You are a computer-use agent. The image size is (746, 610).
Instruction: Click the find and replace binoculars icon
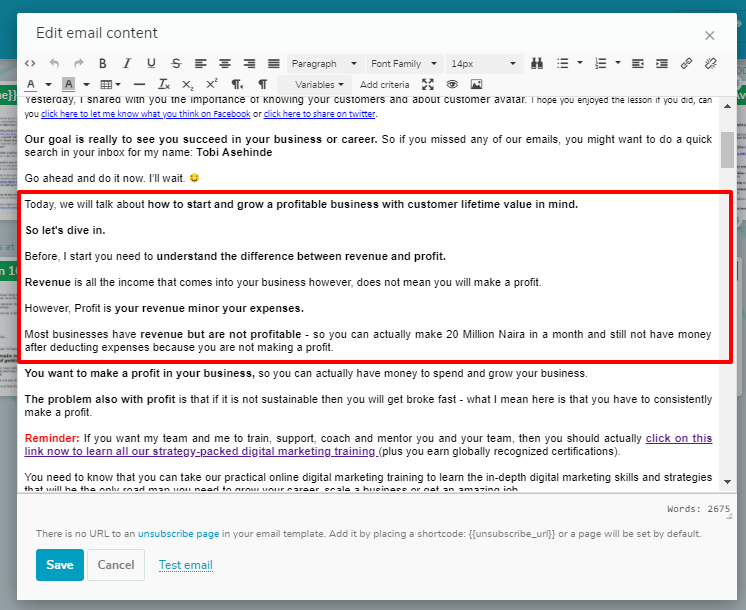point(536,63)
